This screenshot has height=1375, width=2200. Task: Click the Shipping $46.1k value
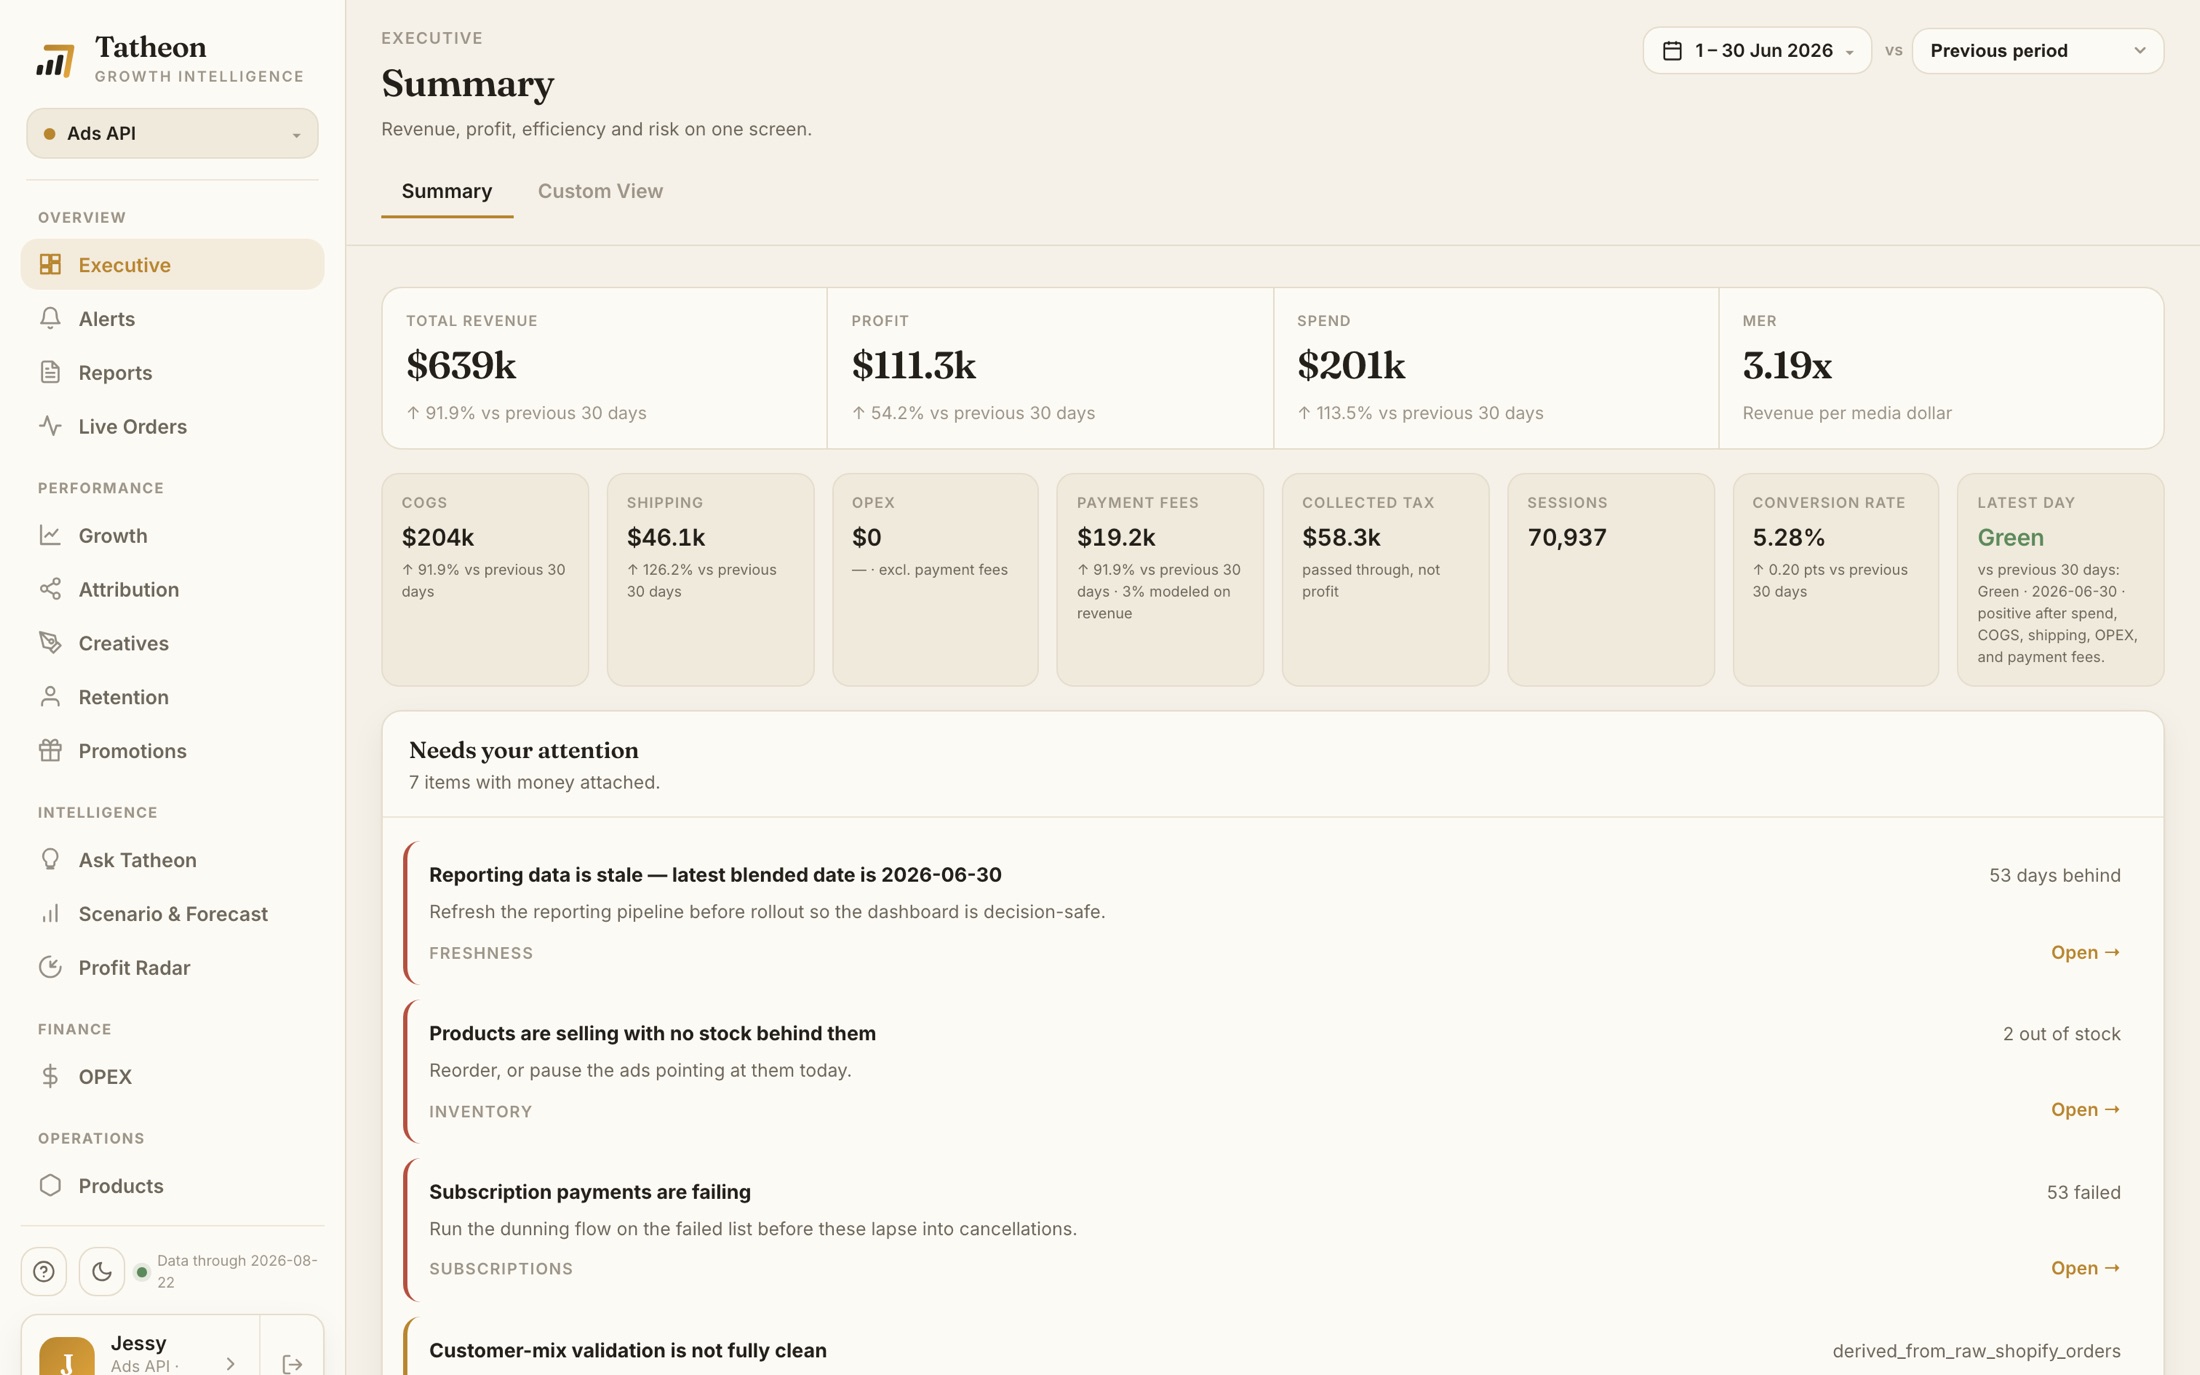(x=666, y=537)
